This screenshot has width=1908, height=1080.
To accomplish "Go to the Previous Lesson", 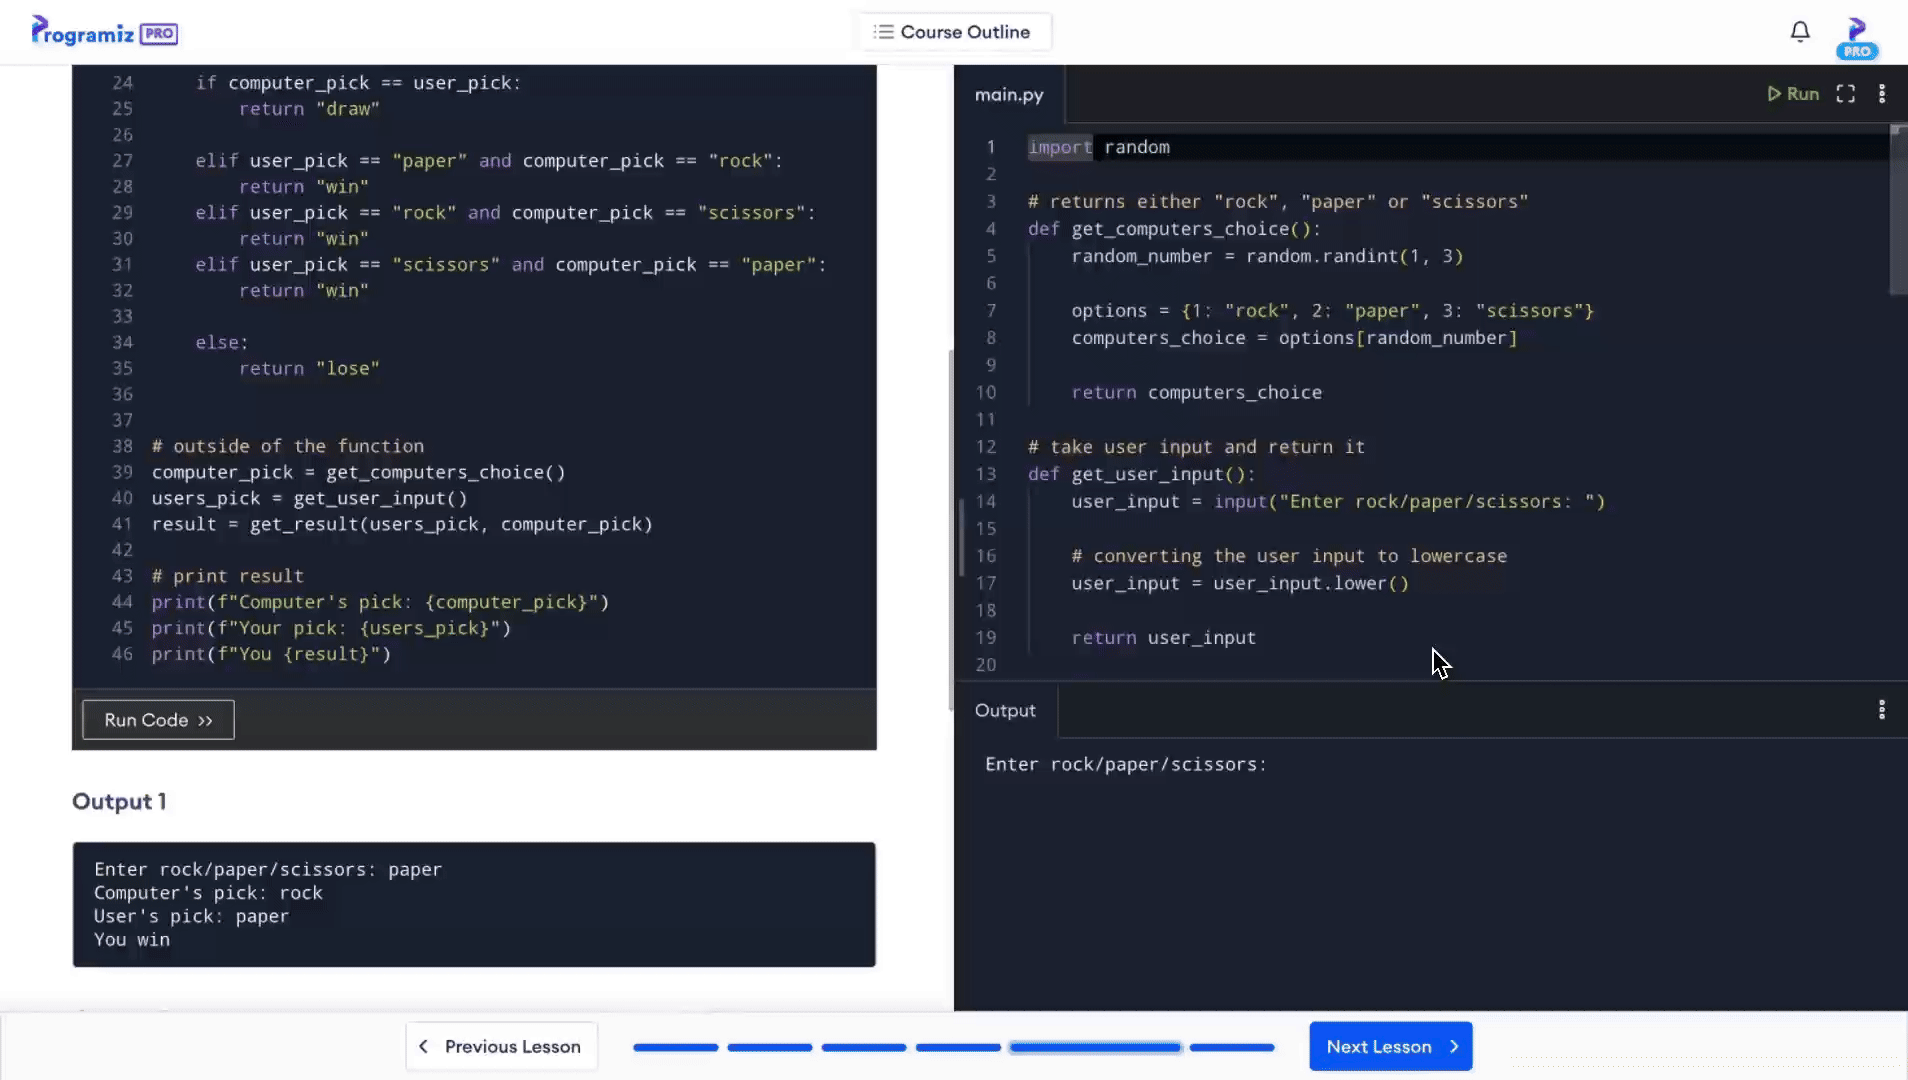I will click(x=501, y=1046).
